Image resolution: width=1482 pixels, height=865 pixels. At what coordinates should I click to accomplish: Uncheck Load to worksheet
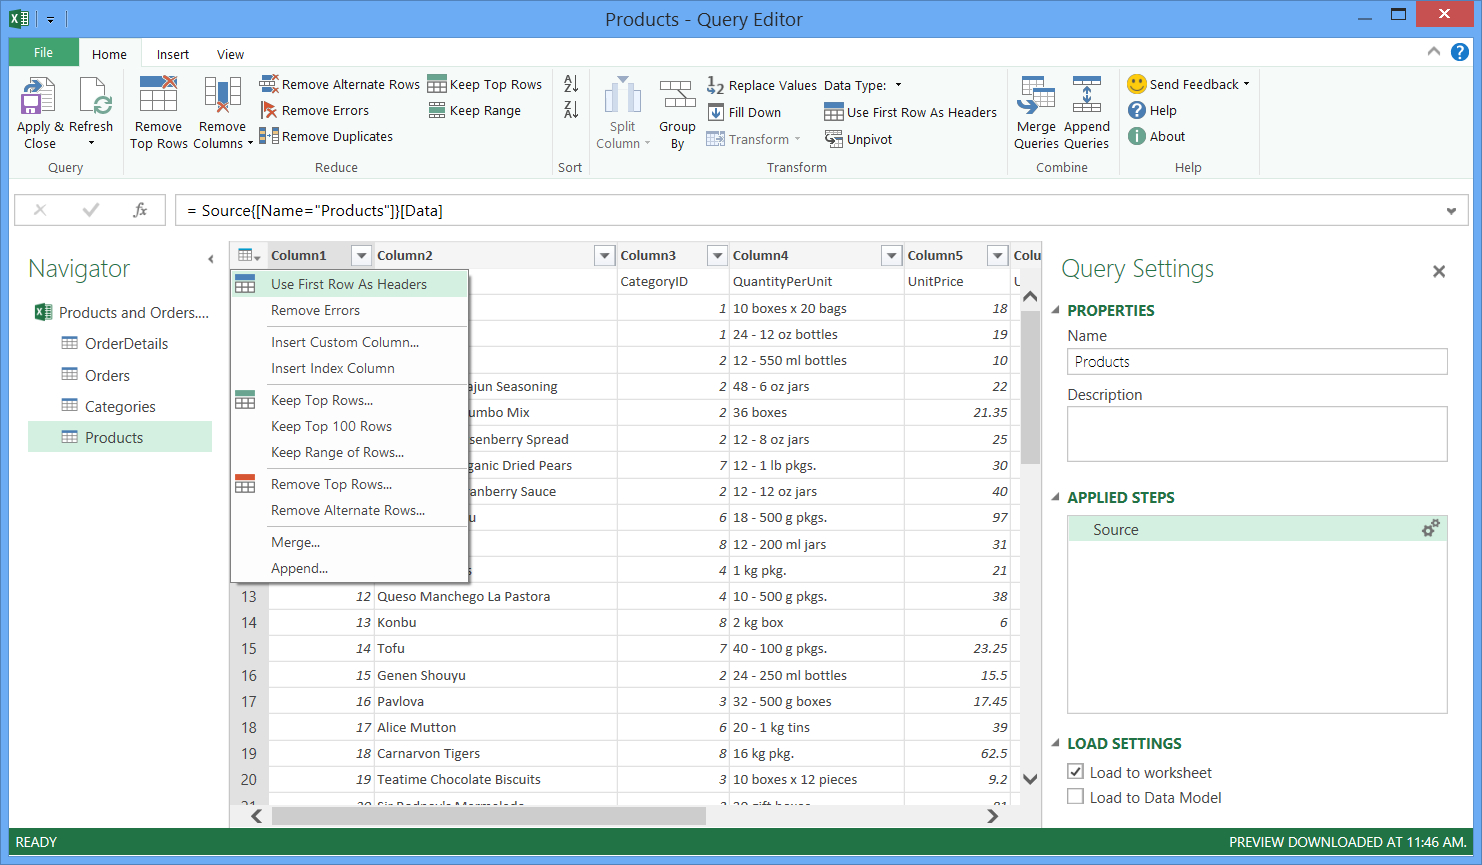tap(1076, 771)
